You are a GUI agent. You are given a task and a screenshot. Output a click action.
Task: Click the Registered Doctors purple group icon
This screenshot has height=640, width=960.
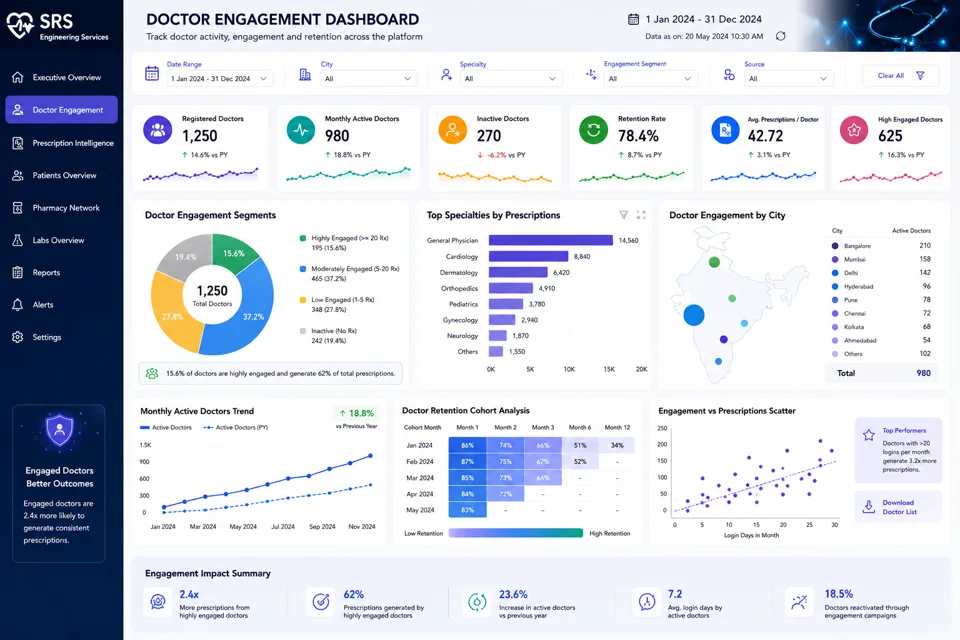(158, 130)
